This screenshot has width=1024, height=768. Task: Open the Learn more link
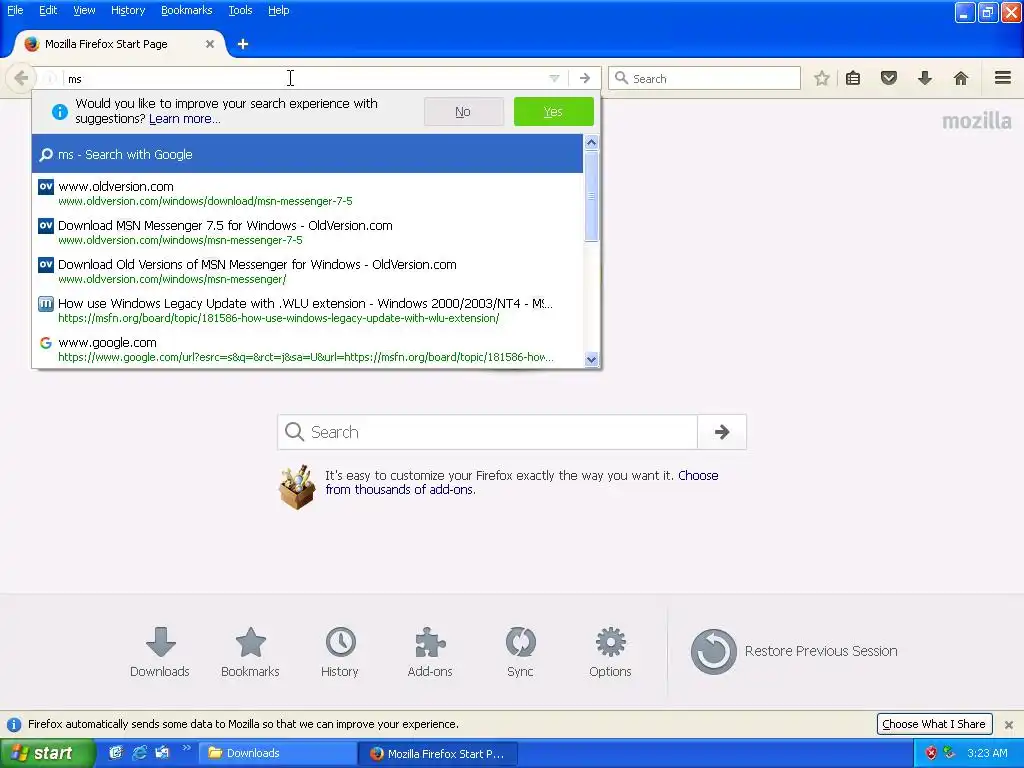pos(185,119)
